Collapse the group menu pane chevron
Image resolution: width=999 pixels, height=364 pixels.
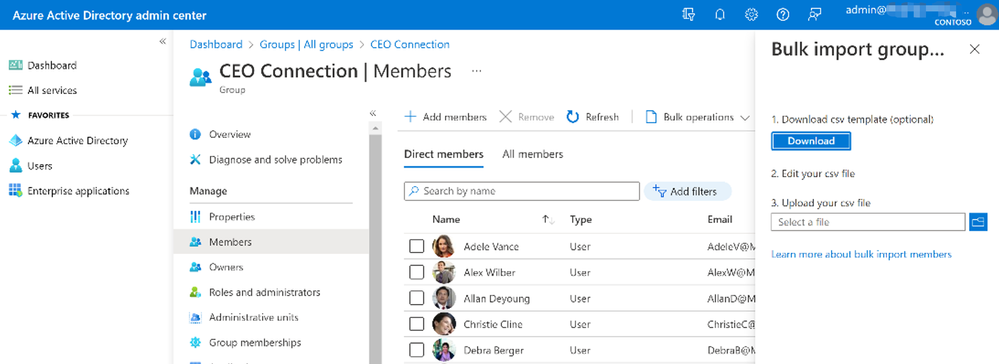click(x=373, y=113)
